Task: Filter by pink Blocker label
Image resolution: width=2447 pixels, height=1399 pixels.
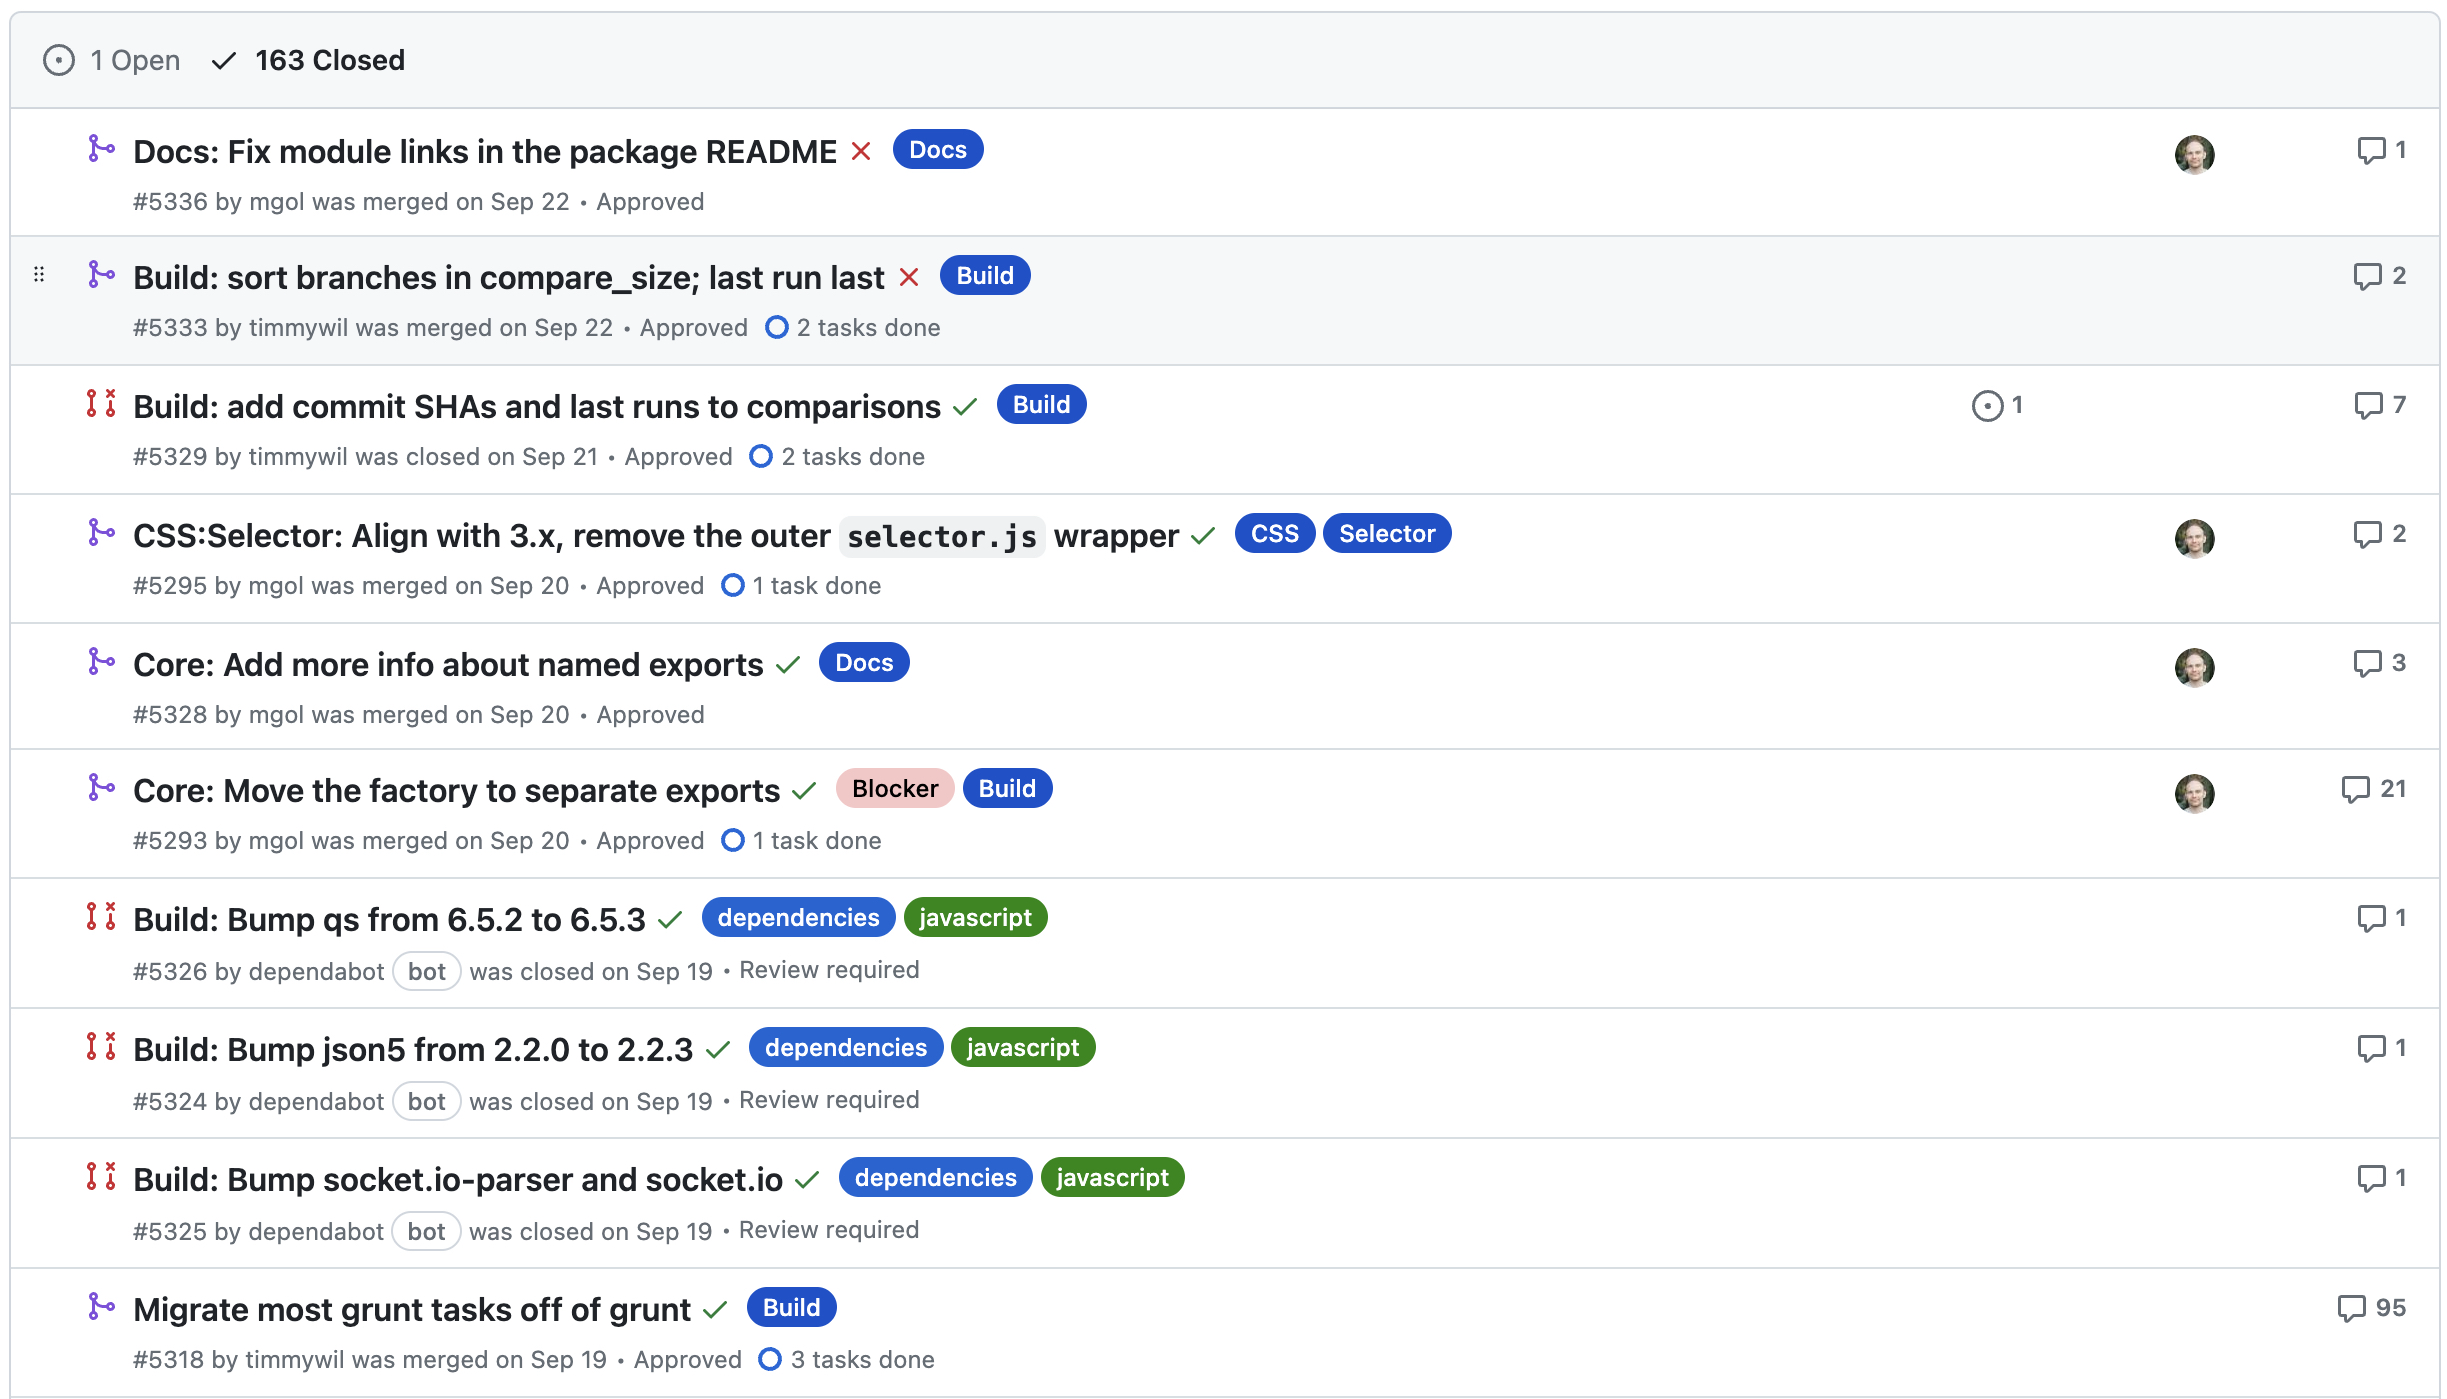Action: pos(895,789)
